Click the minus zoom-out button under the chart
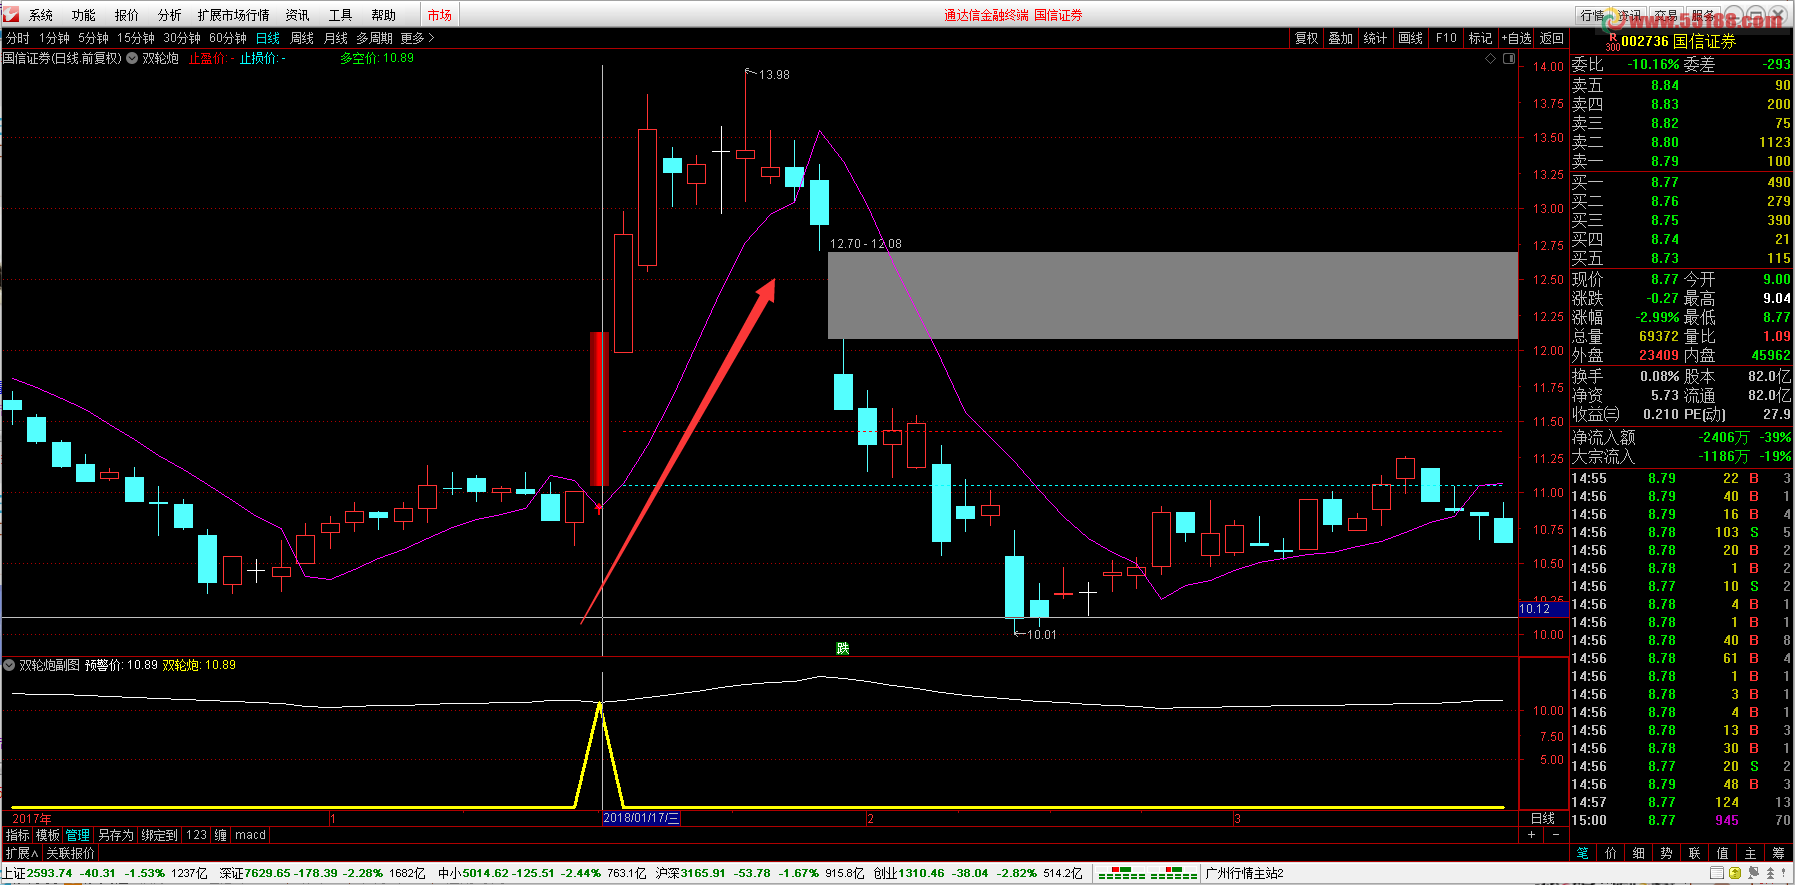The height and width of the screenshot is (885, 1795). pyautogui.click(x=1555, y=835)
